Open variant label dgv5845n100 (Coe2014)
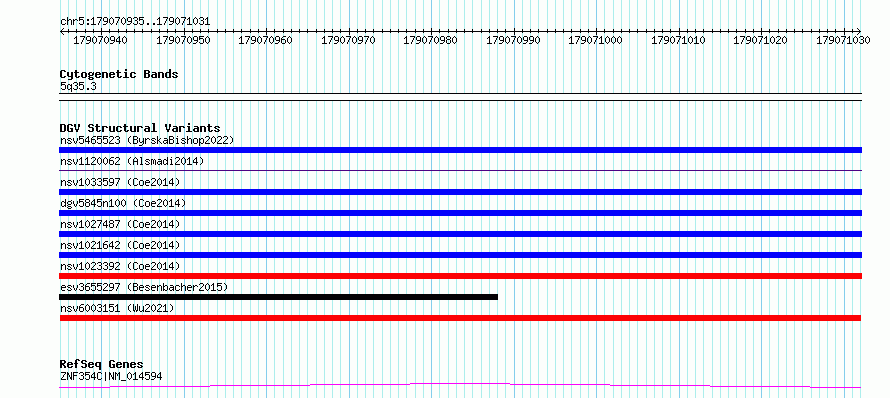 point(123,203)
